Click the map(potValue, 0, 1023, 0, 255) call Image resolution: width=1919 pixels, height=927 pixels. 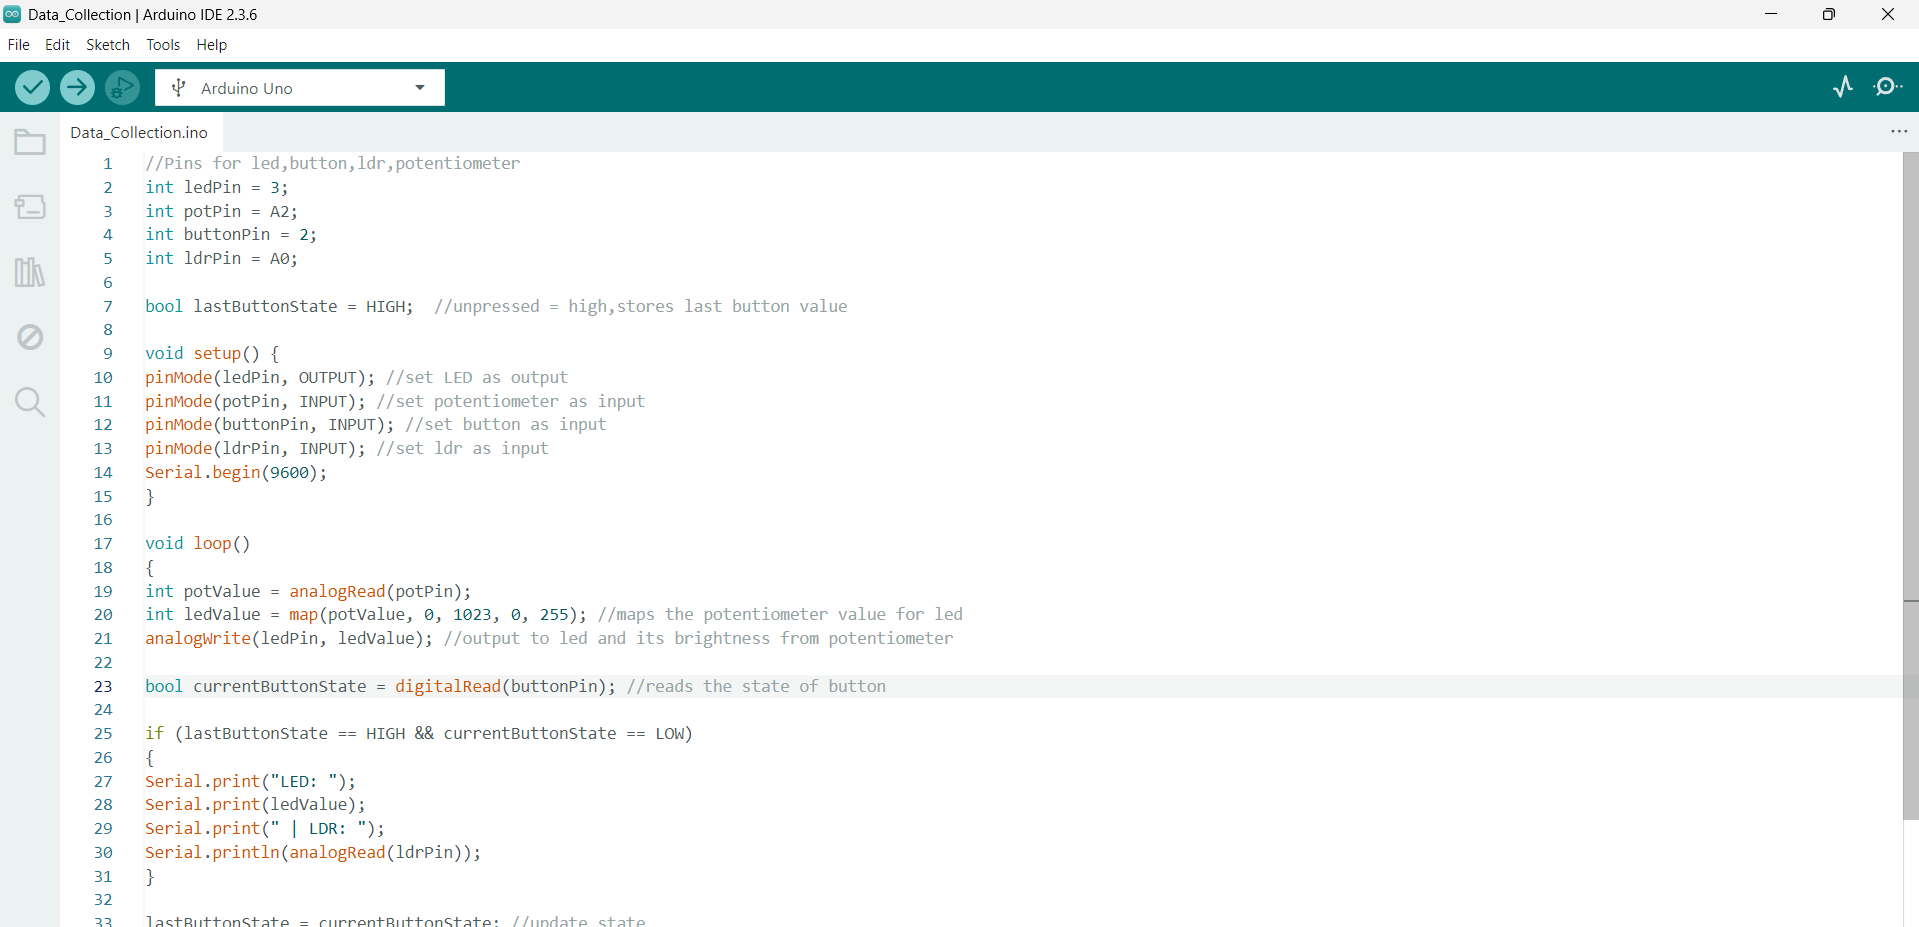click(433, 615)
